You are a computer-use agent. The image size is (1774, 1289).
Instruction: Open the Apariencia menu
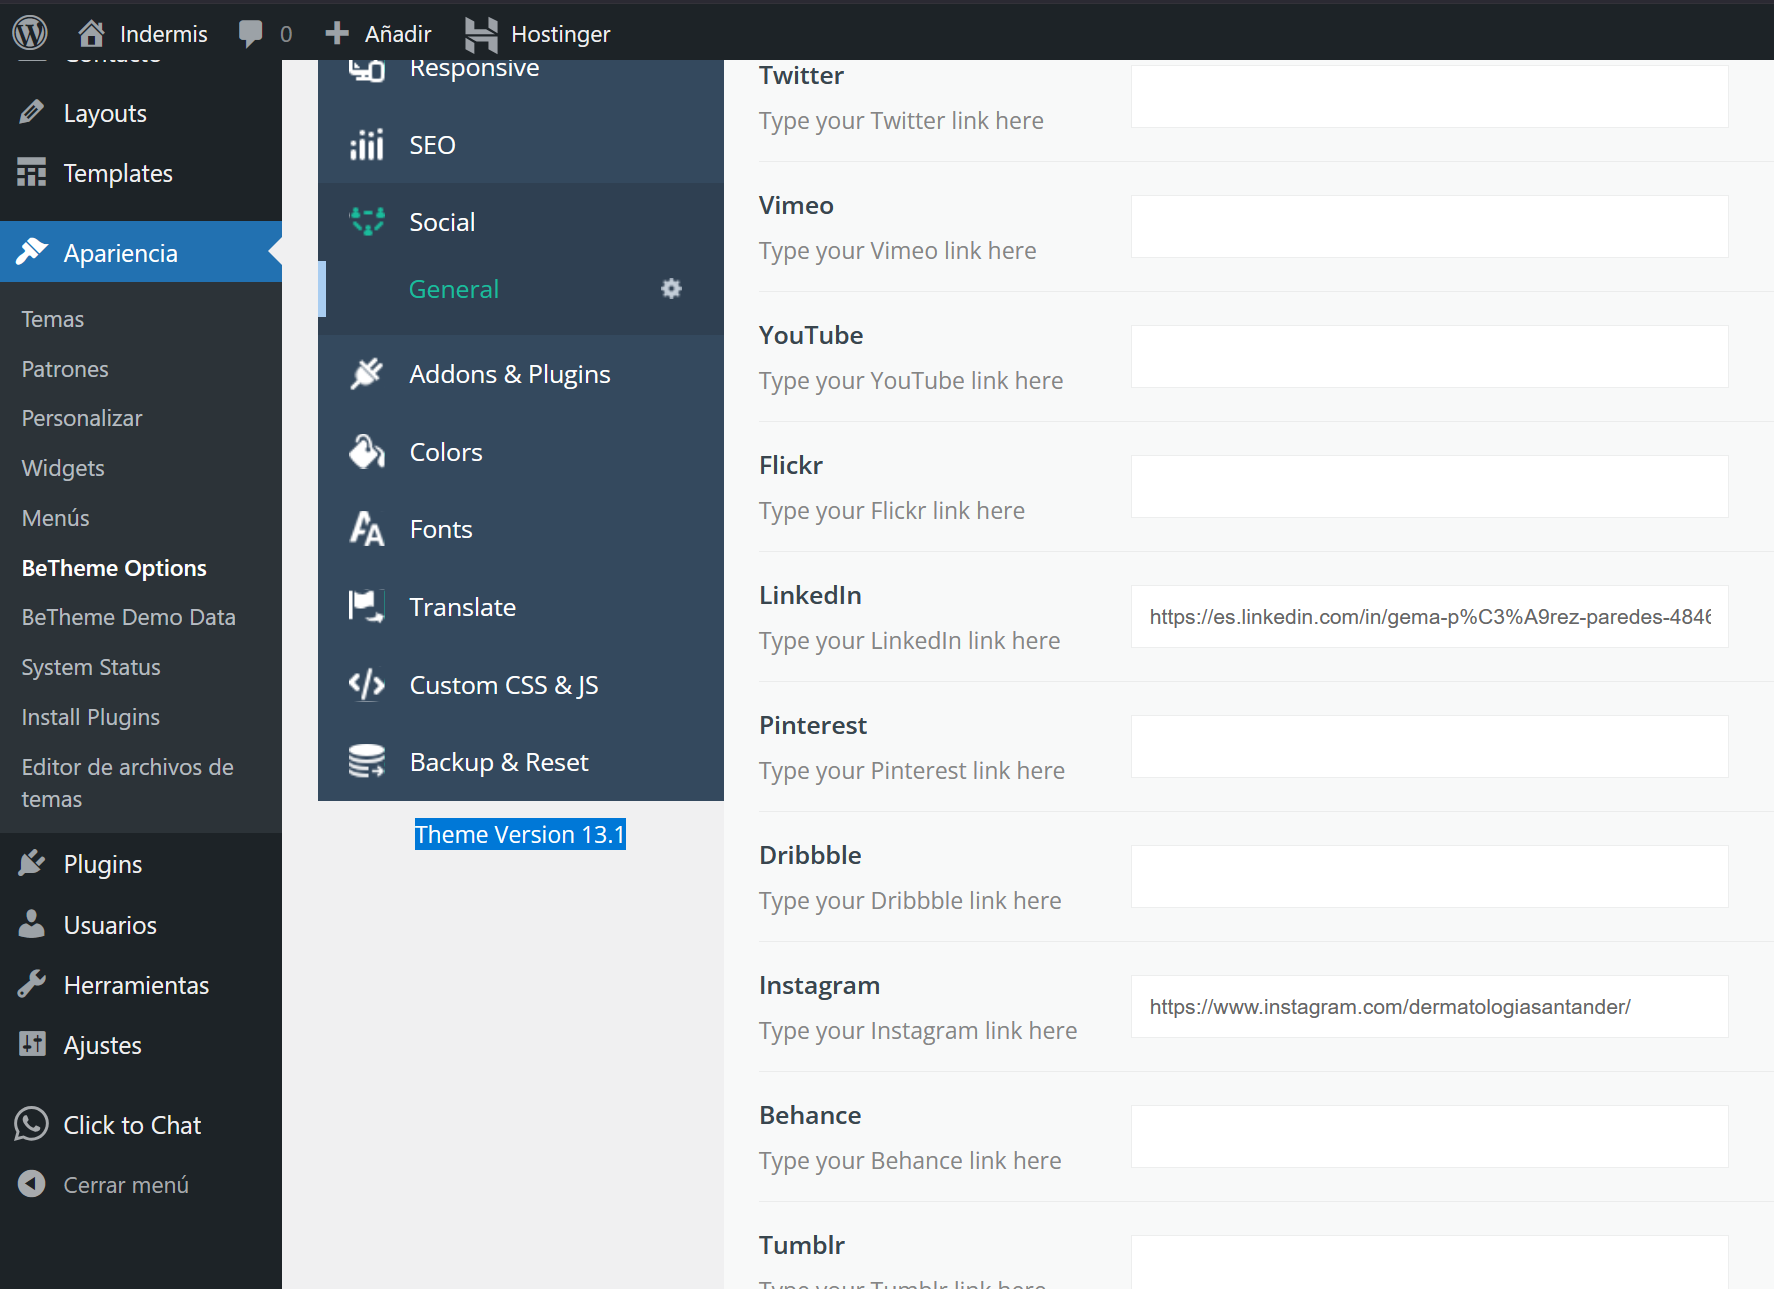pyautogui.click(x=141, y=252)
